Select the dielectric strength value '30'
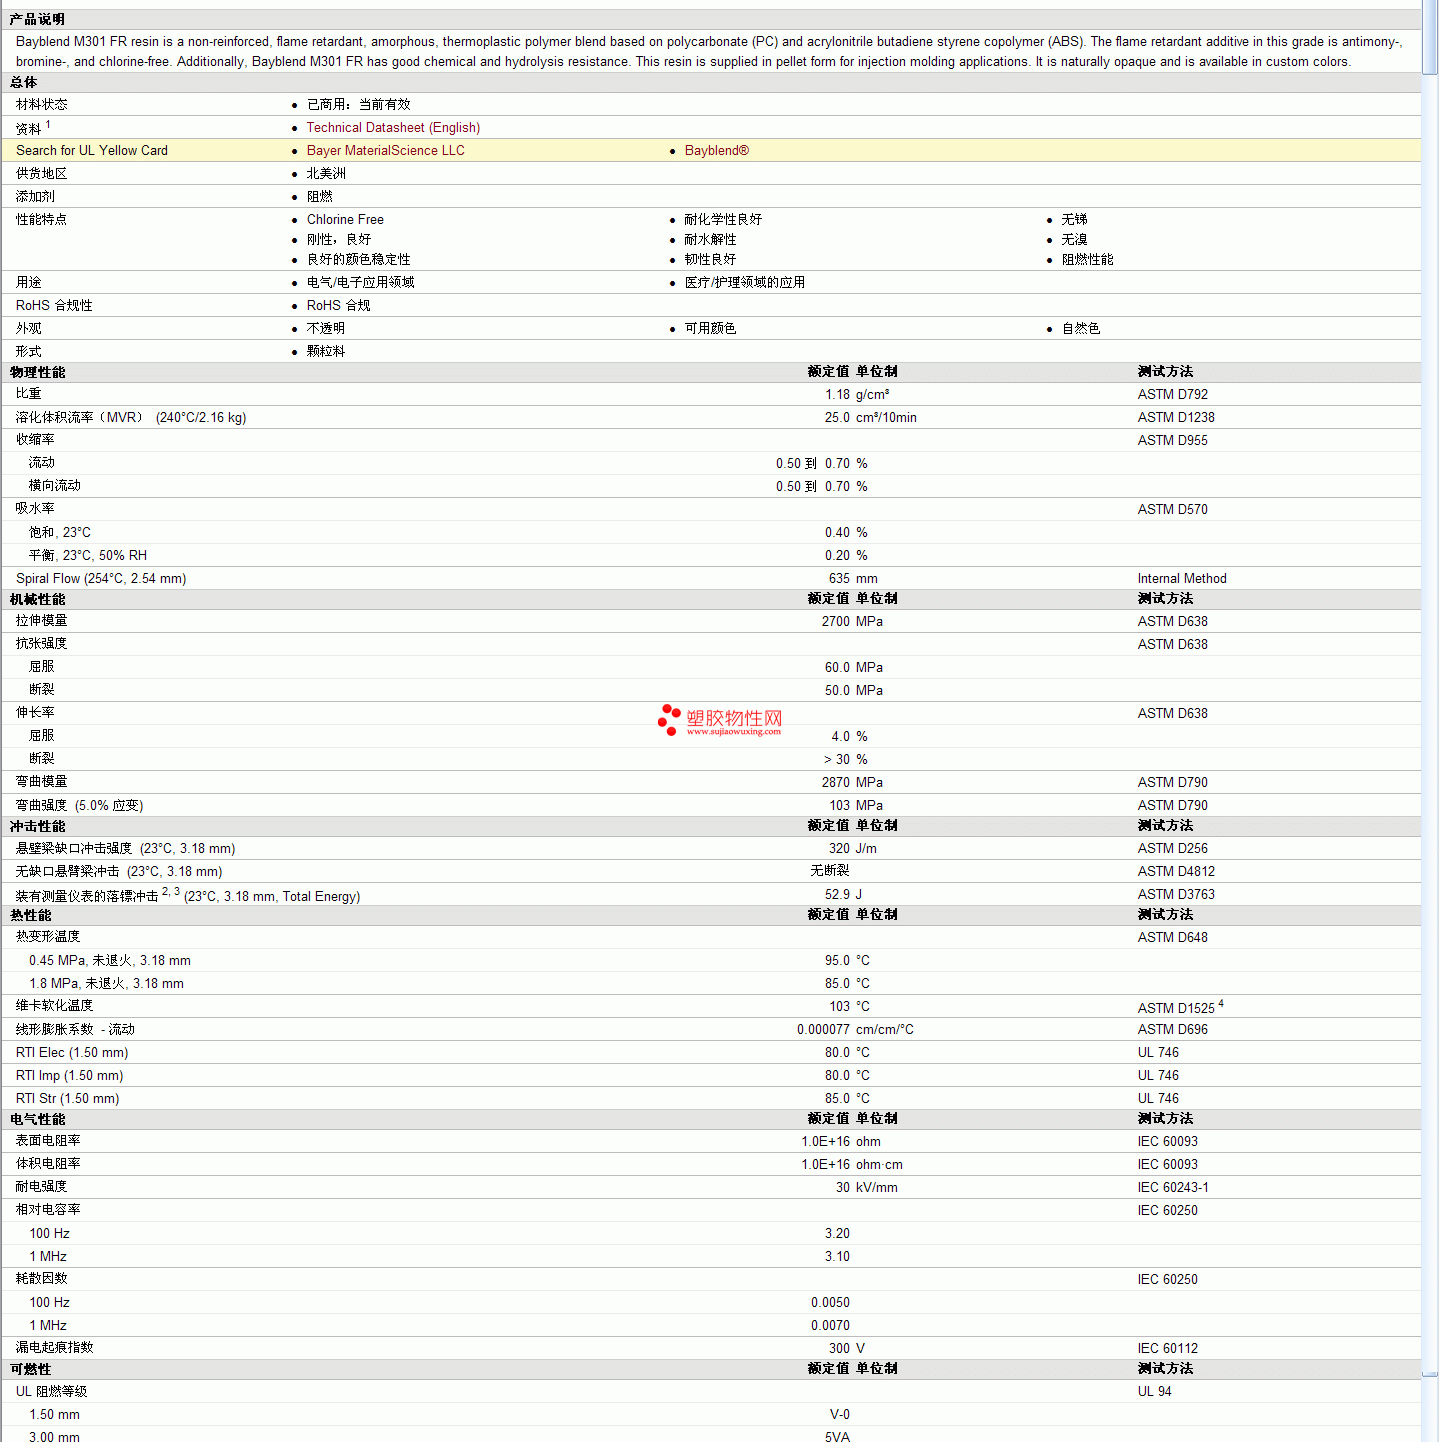Viewport: 1440px width, 1442px height. coord(843,1188)
